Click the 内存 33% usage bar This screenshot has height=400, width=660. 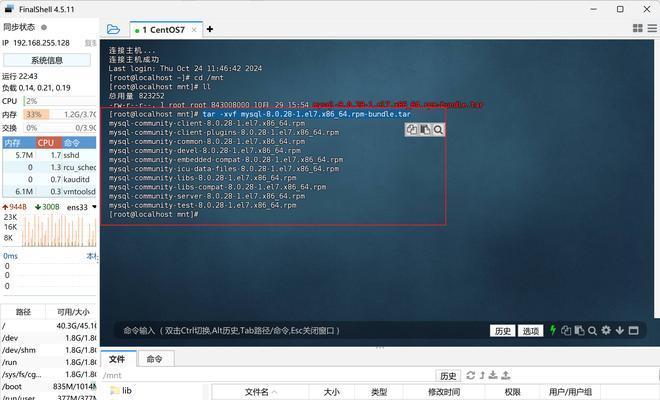(x=60, y=115)
